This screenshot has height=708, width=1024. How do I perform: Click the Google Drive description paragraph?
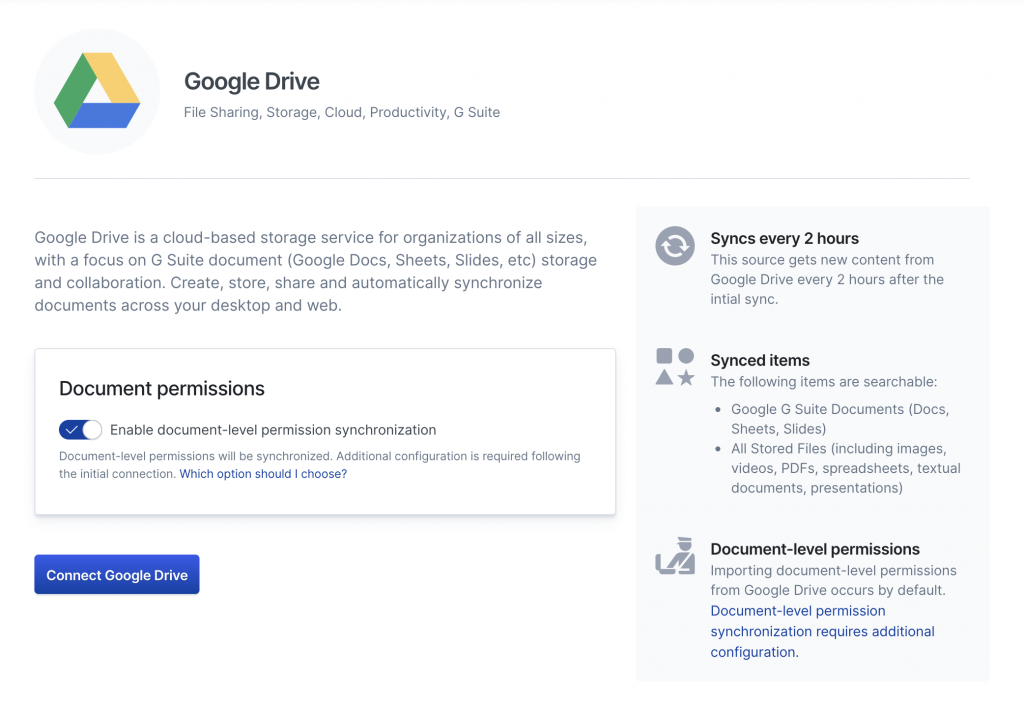tap(315, 271)
